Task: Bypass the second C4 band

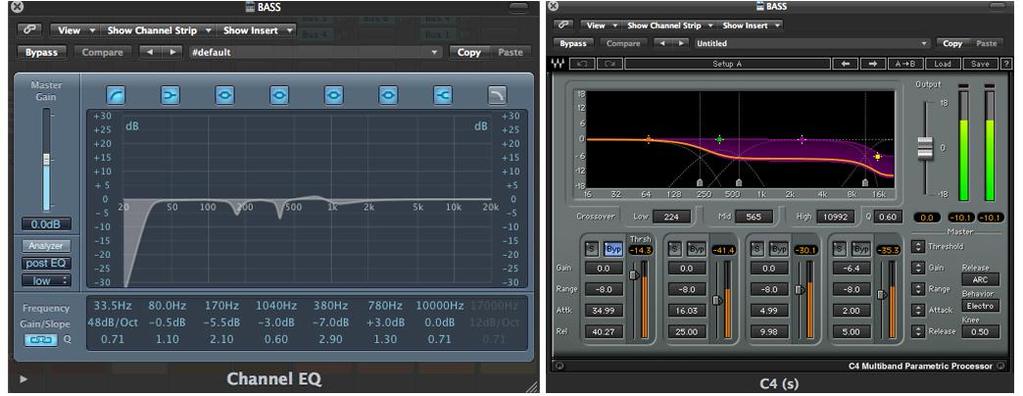Action: pyautogui.click(x=697, y=249)
